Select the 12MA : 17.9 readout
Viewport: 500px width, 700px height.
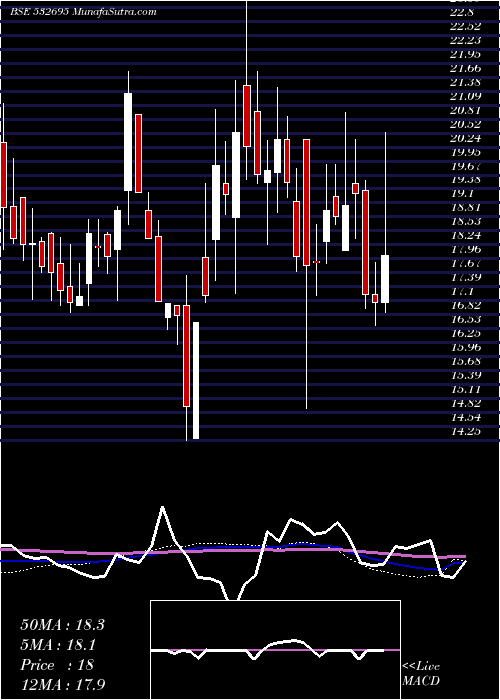[x=62, y=685]
